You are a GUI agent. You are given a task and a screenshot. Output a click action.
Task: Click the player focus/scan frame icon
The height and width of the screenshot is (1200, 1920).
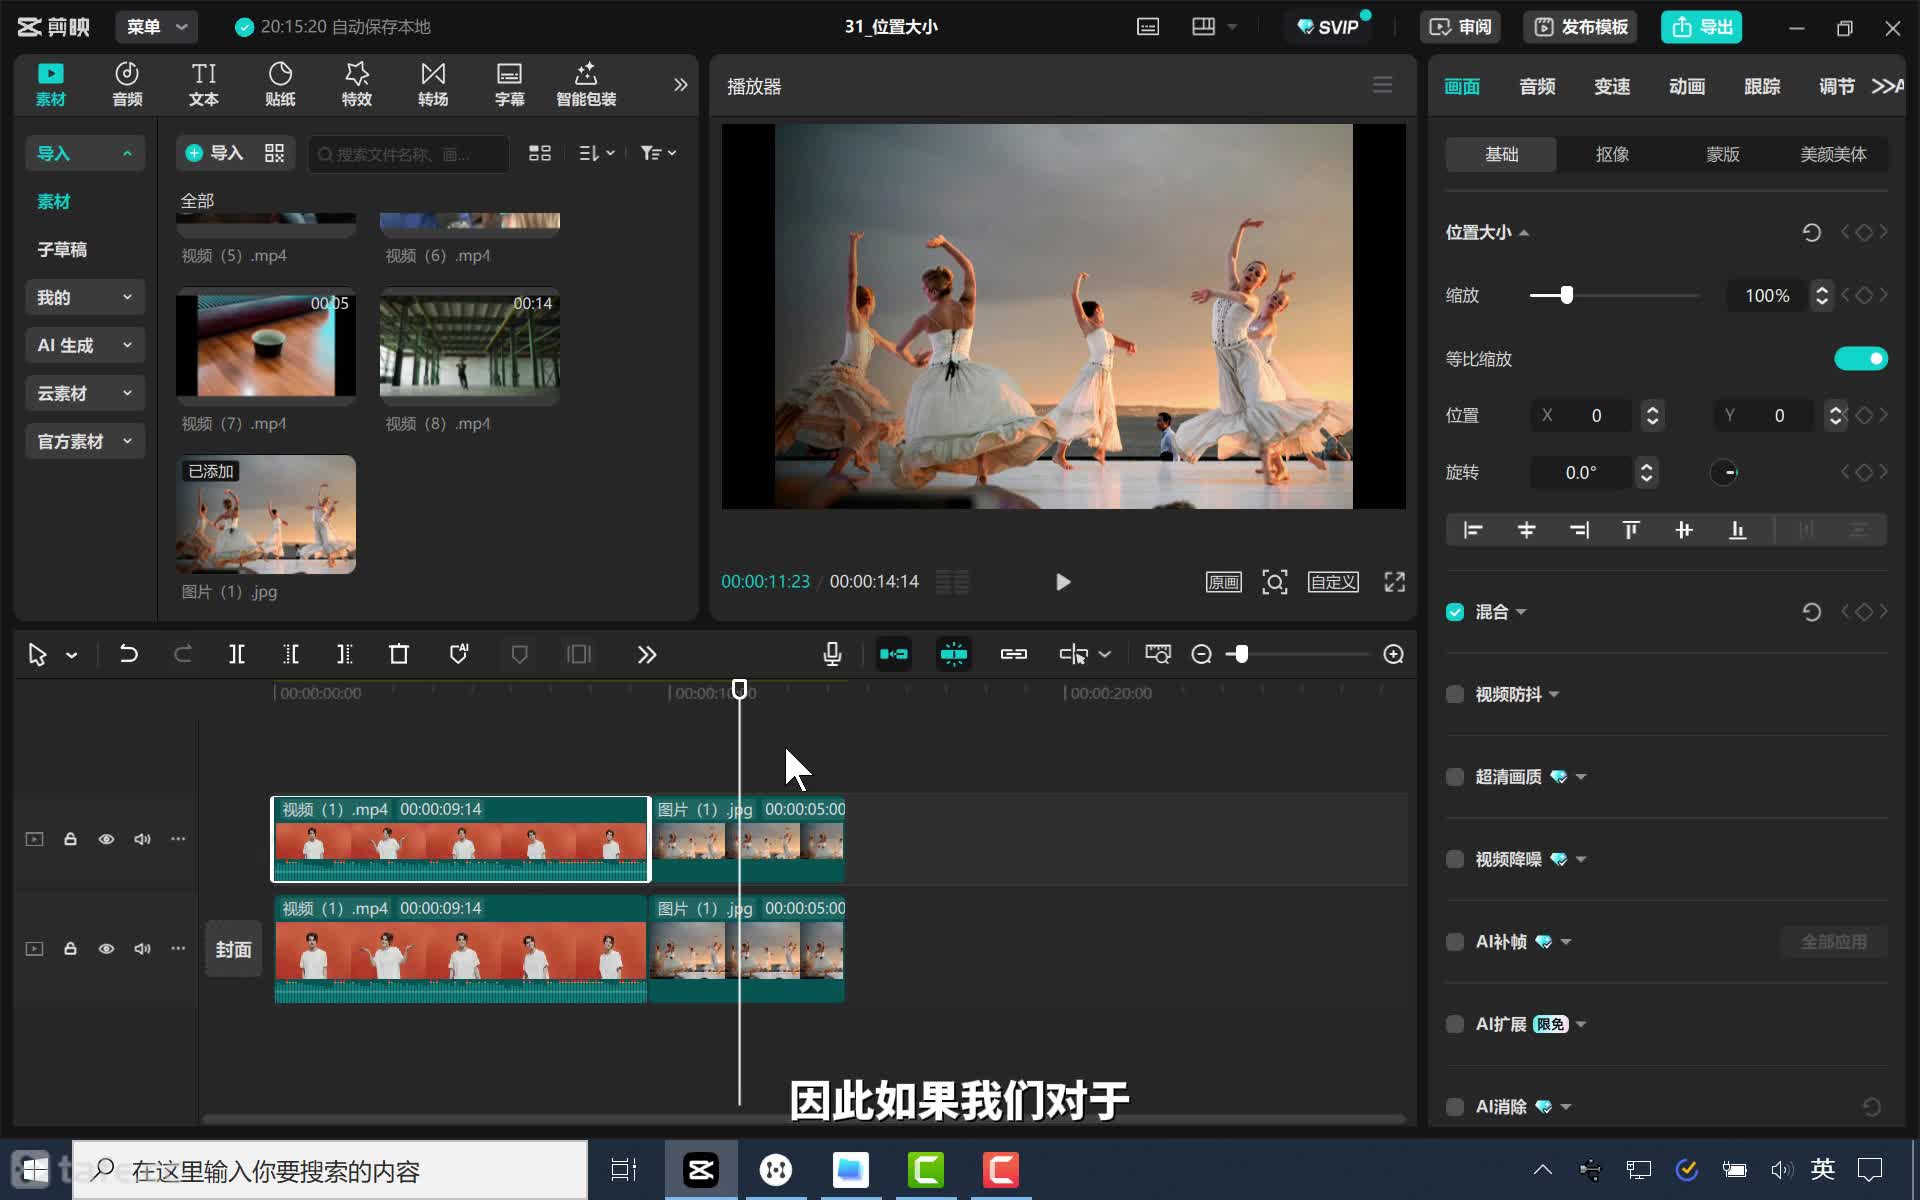click(x=1275, y=582)
